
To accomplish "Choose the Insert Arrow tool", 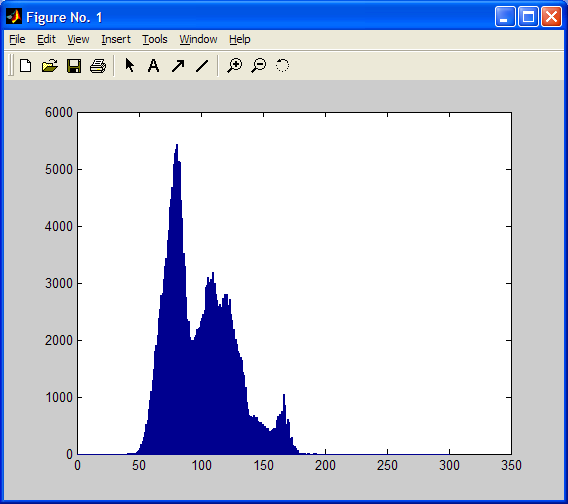I will pyautogui.click(x=178, y=66).
